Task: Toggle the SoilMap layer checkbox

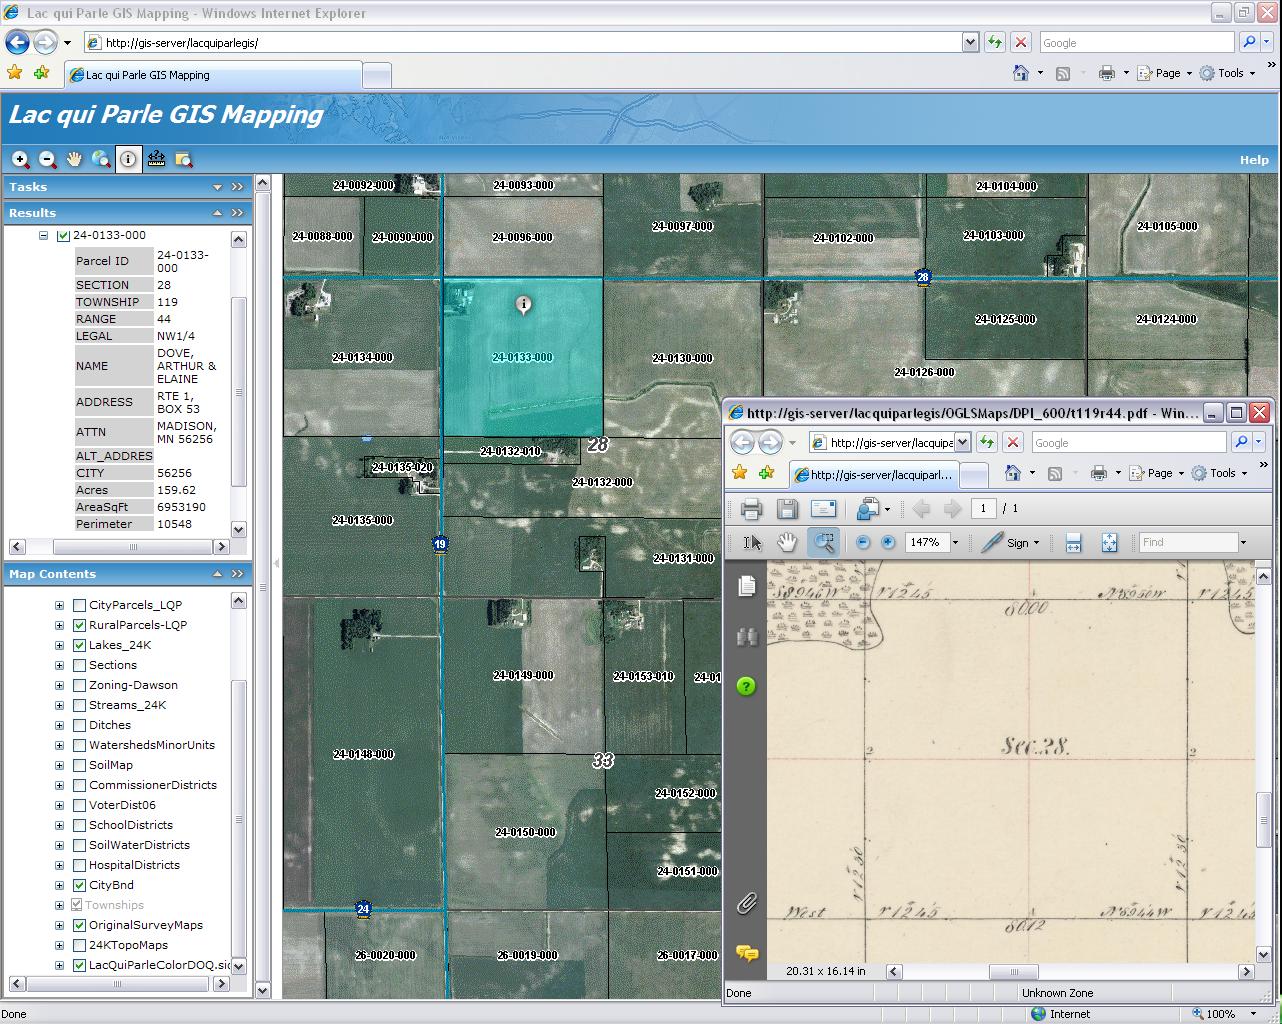Action: coord(80,765)
